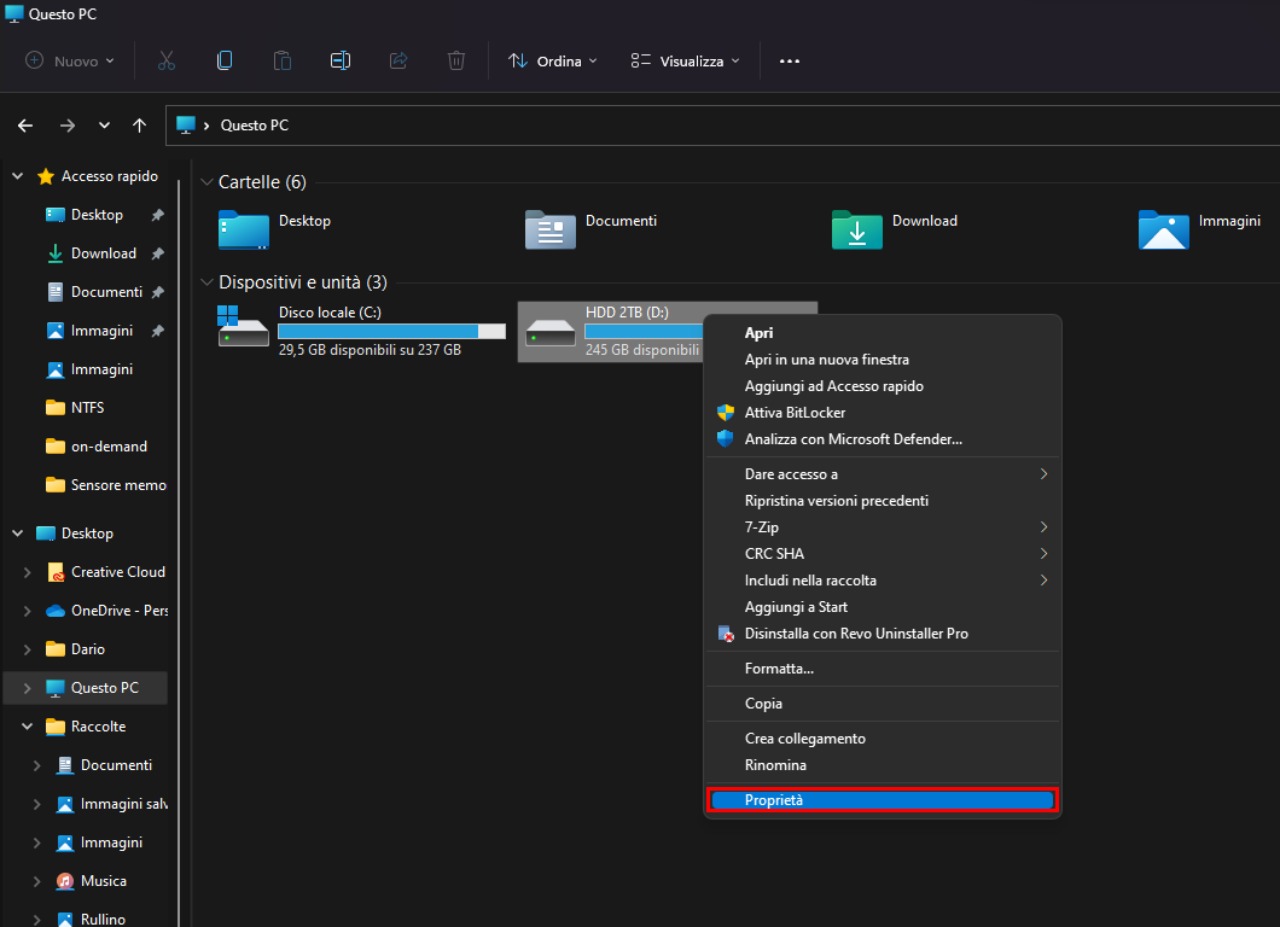The width and height of the screenshot is (1280, 927).
Task: Open the three-dots More options menu
Action: point(790,61)
